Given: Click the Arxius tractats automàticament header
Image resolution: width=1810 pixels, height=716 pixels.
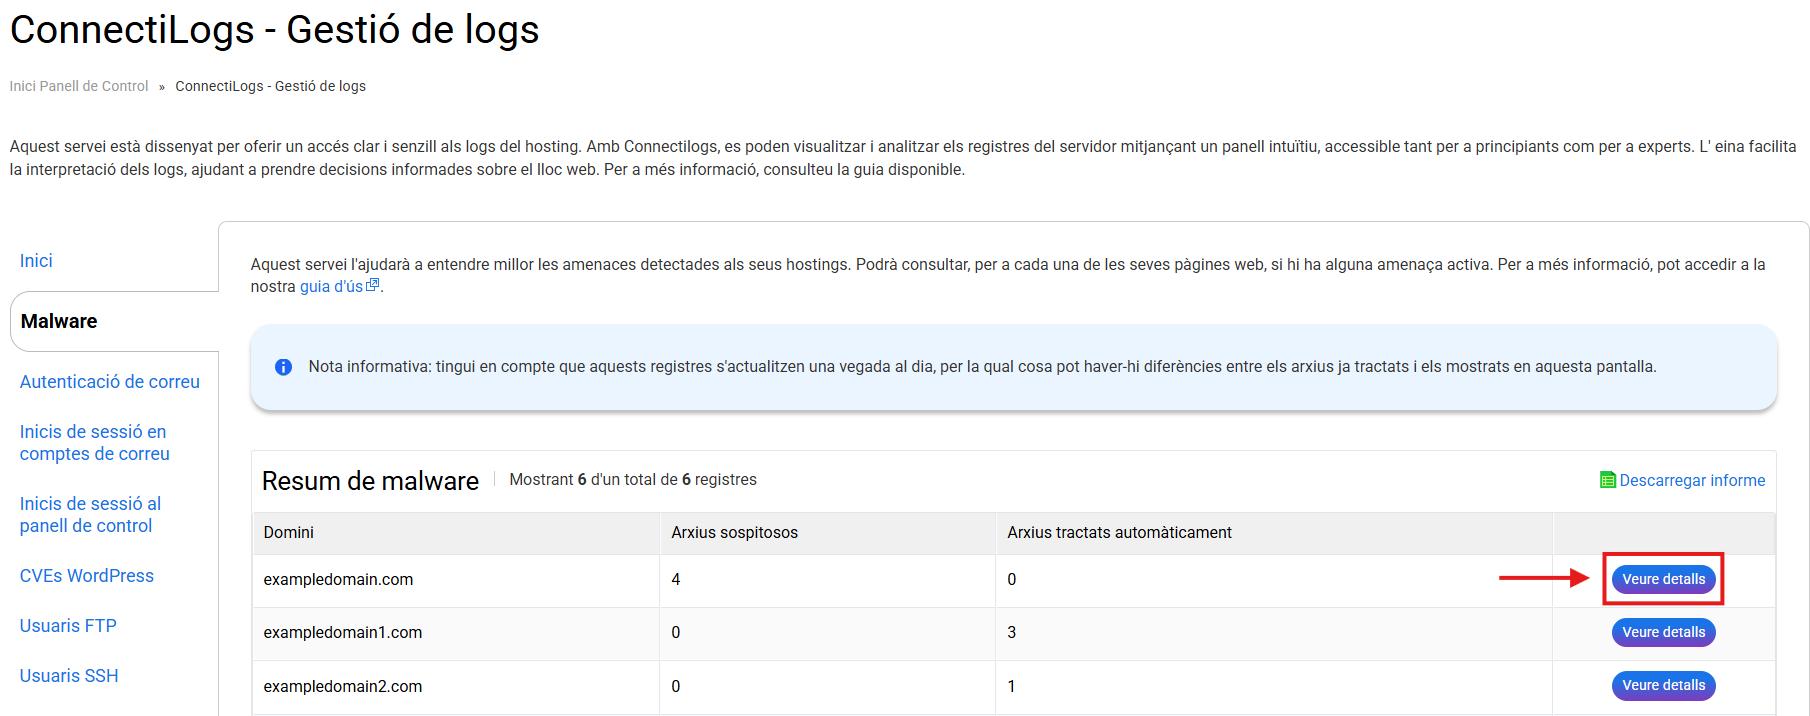Looking at the screenshot, I should tap(1119, 533).
